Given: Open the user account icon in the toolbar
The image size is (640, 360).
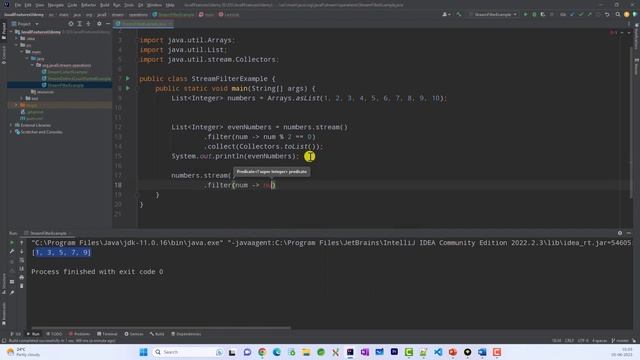Looking at the screenshot, I should coord(446,14).
